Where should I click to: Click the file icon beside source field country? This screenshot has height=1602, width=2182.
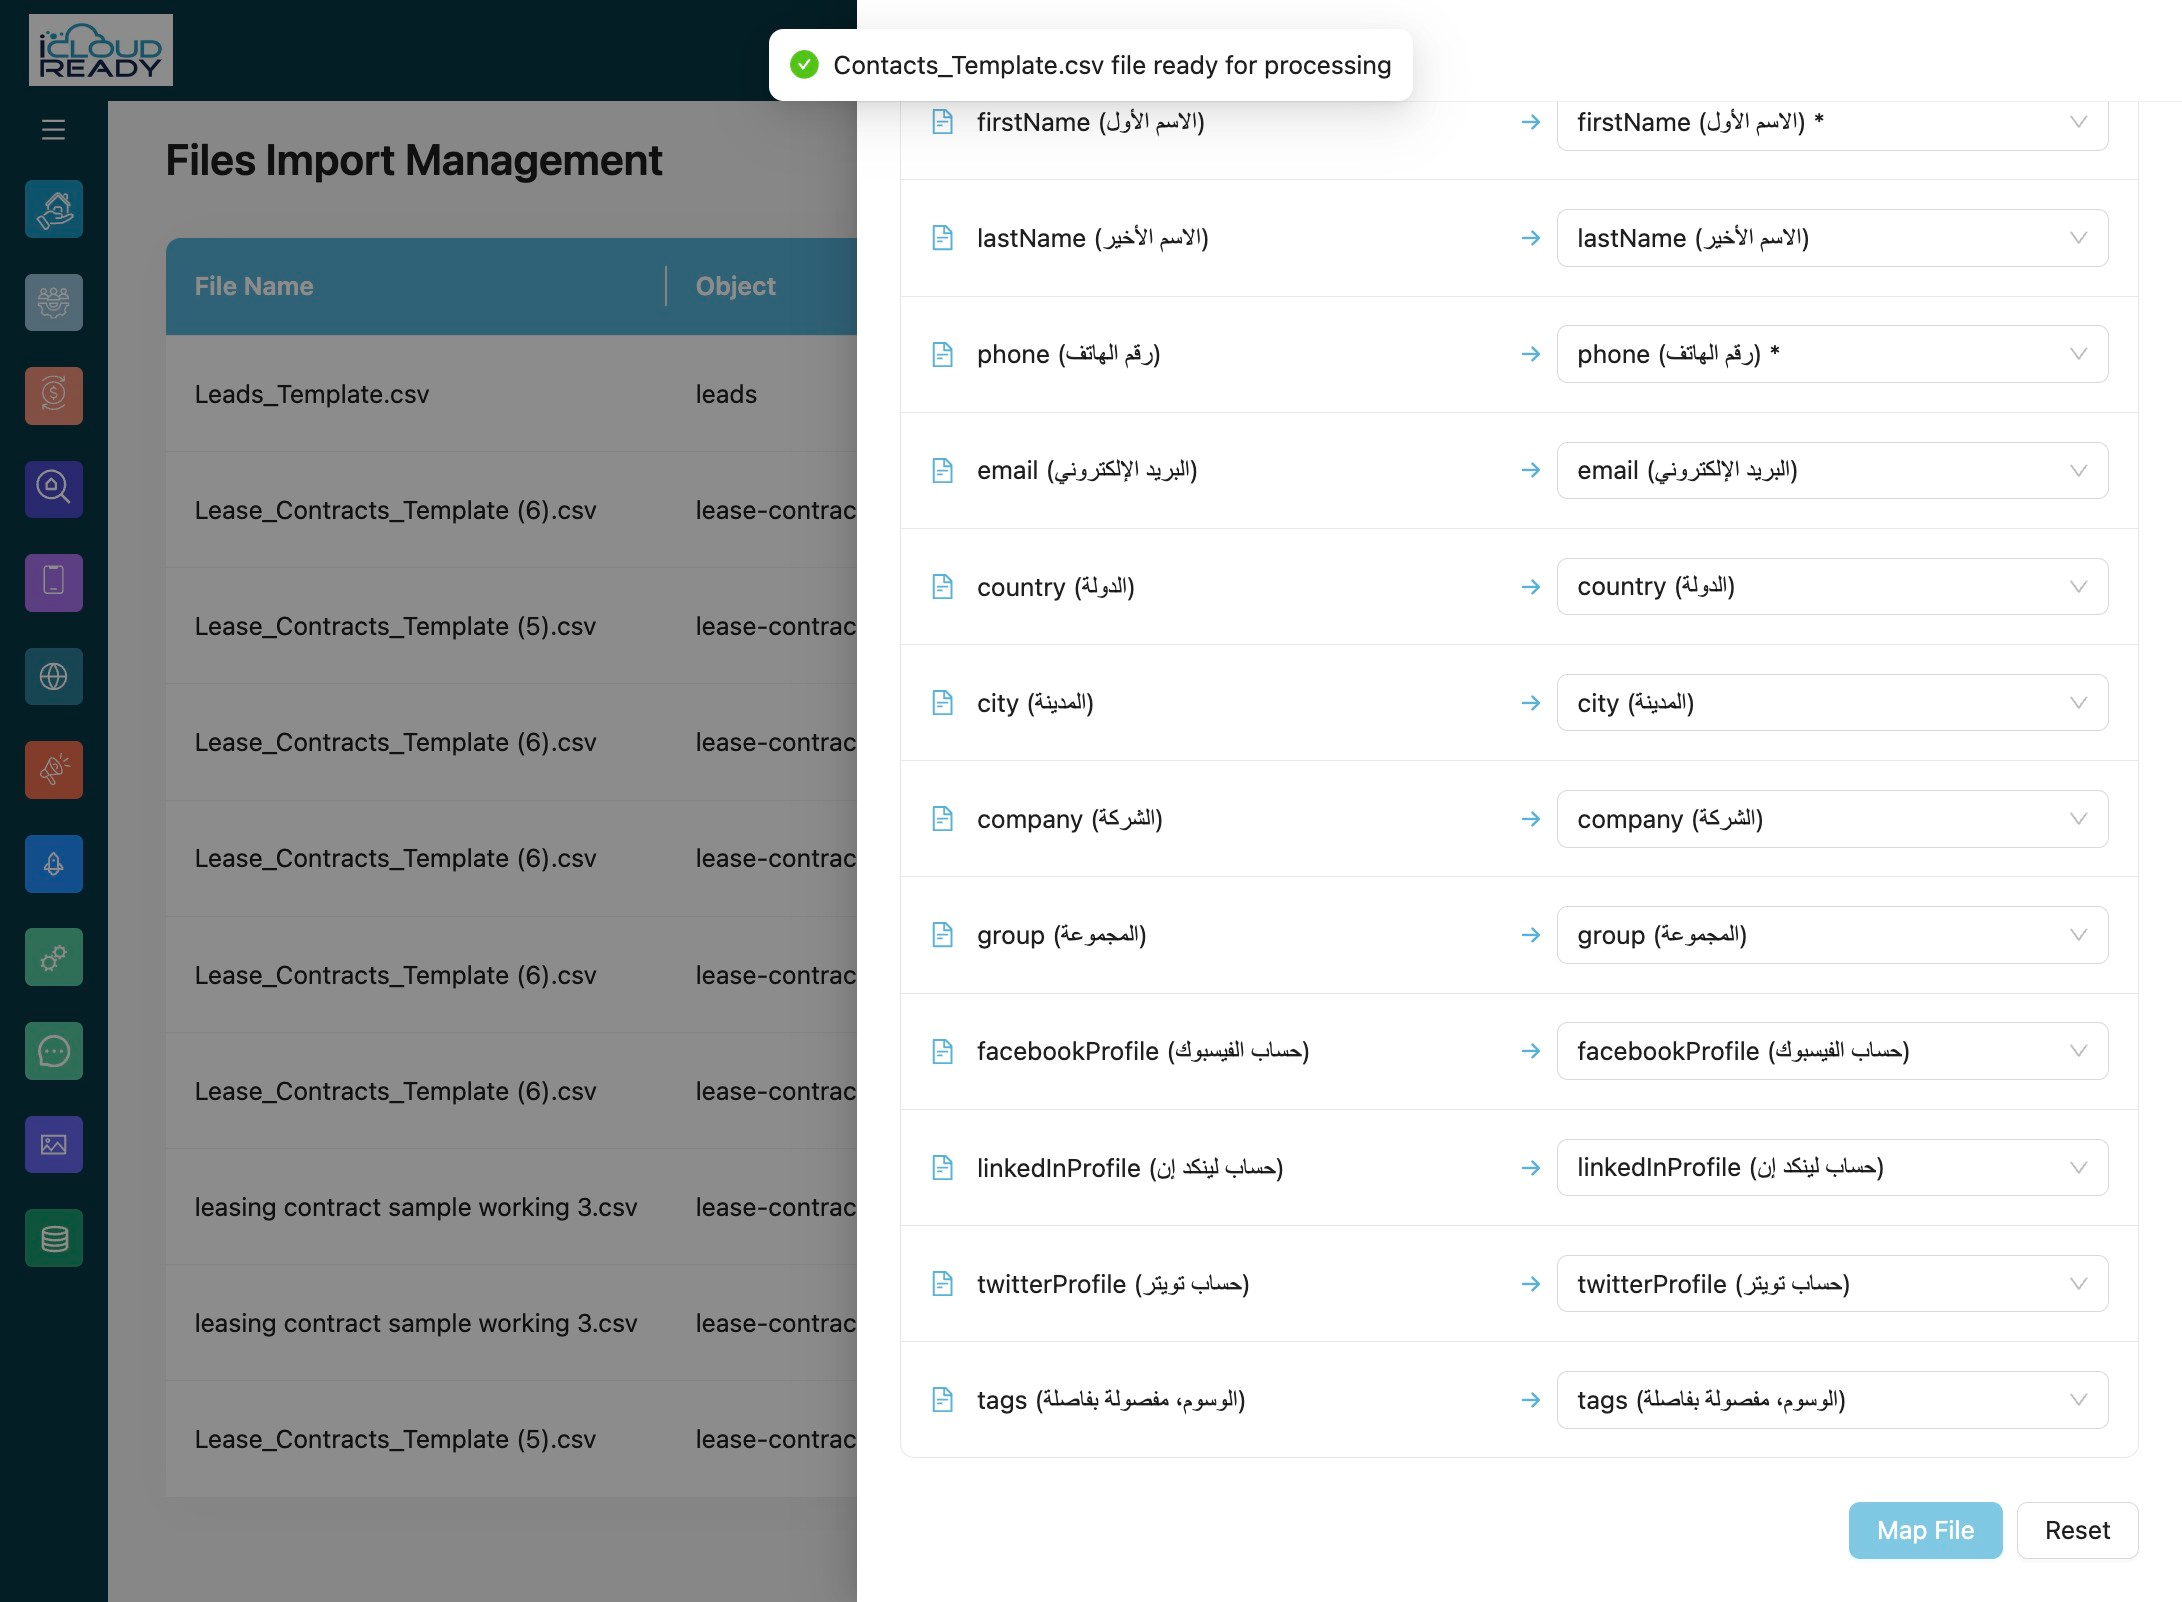[942, 587]
